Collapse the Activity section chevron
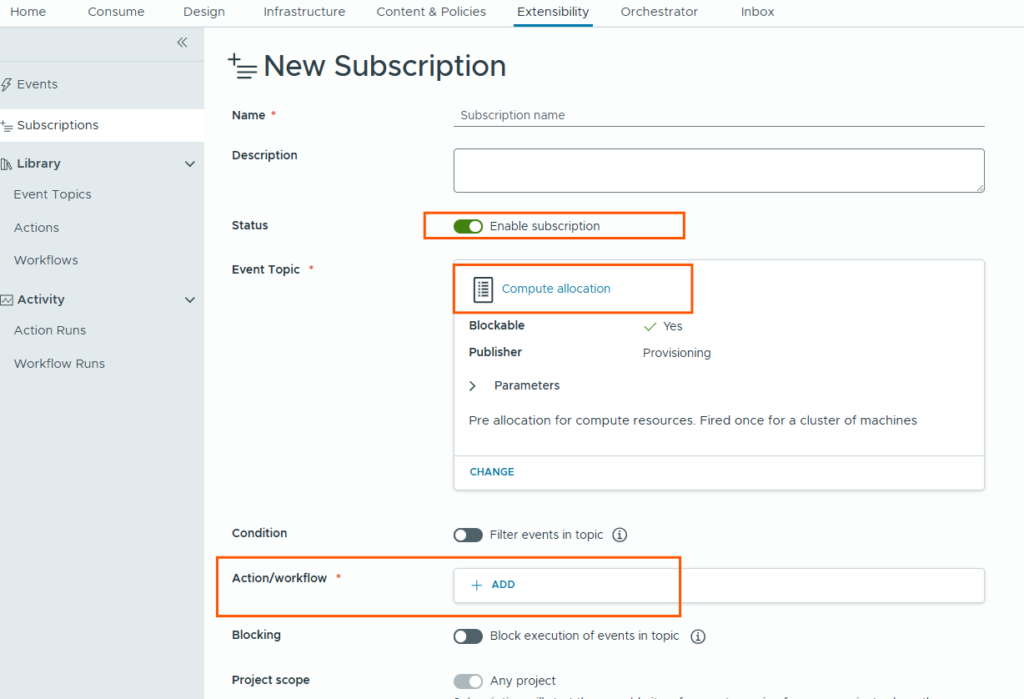 (x=190, y=300)
